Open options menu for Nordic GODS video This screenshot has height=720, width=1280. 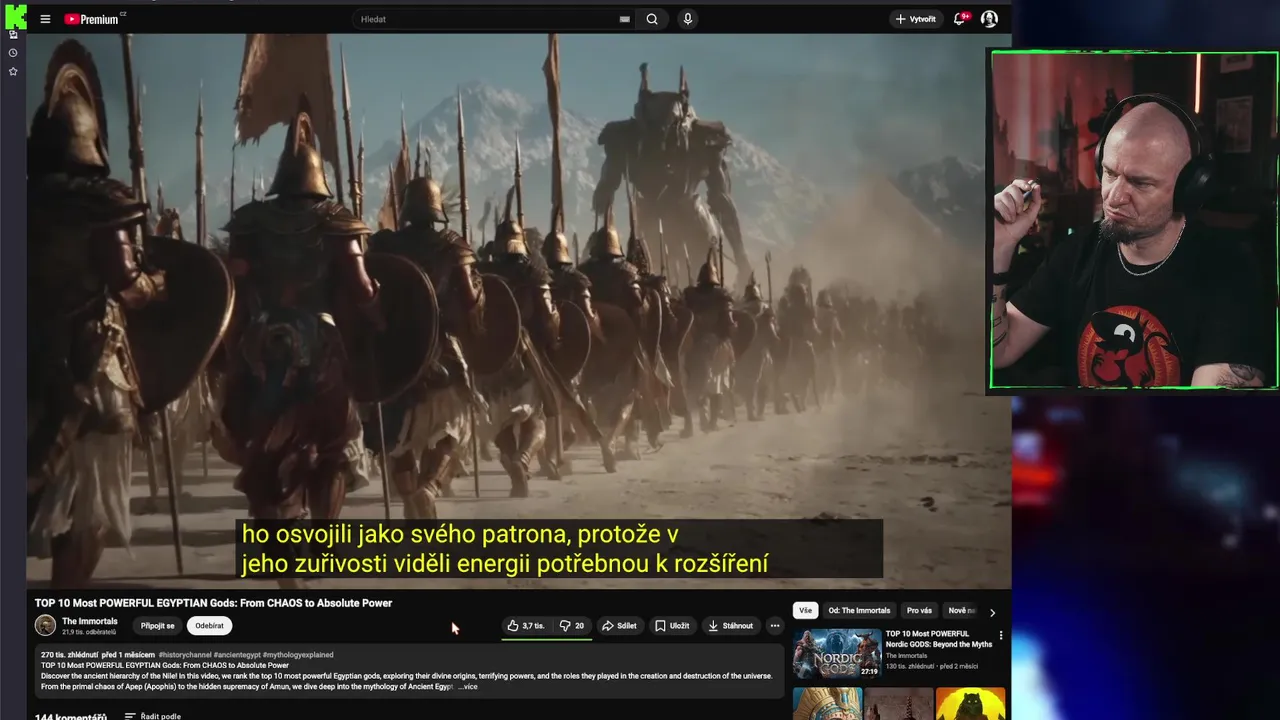pyautogui.click(x=1001, y=635)
